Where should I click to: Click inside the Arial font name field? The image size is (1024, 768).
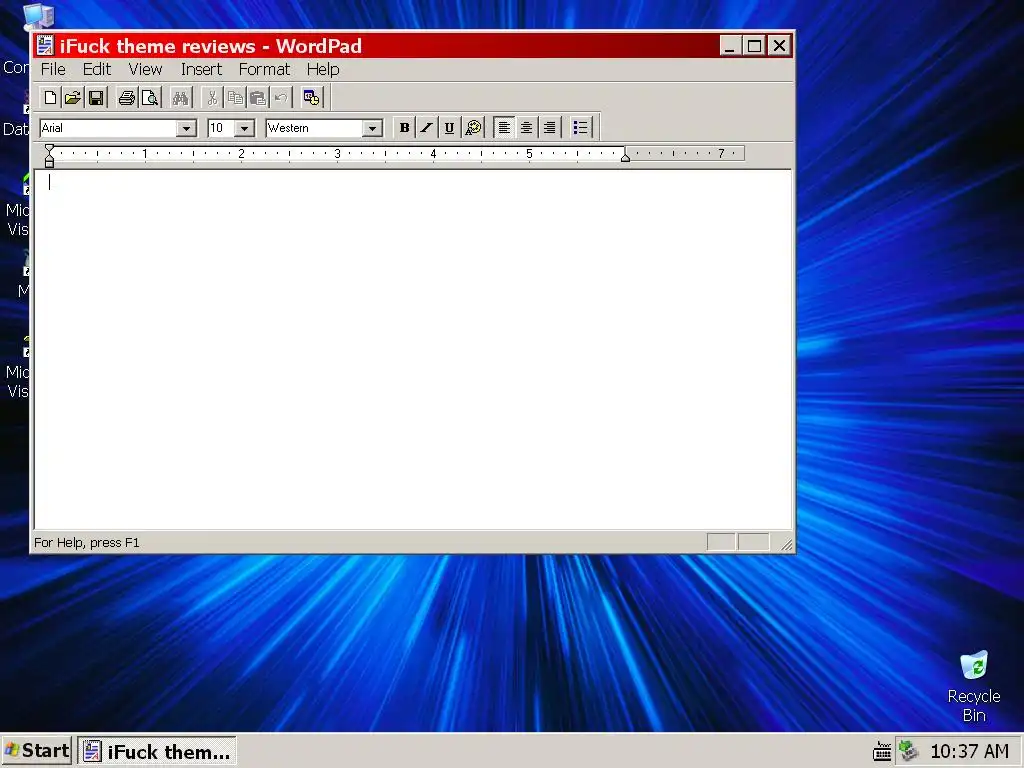coord(108,128)
